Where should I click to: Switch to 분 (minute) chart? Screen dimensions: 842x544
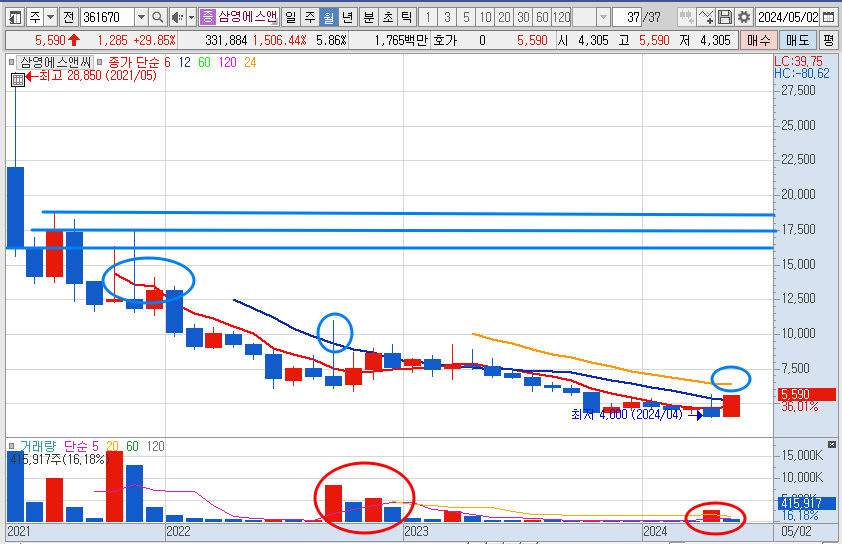[369, 18]
